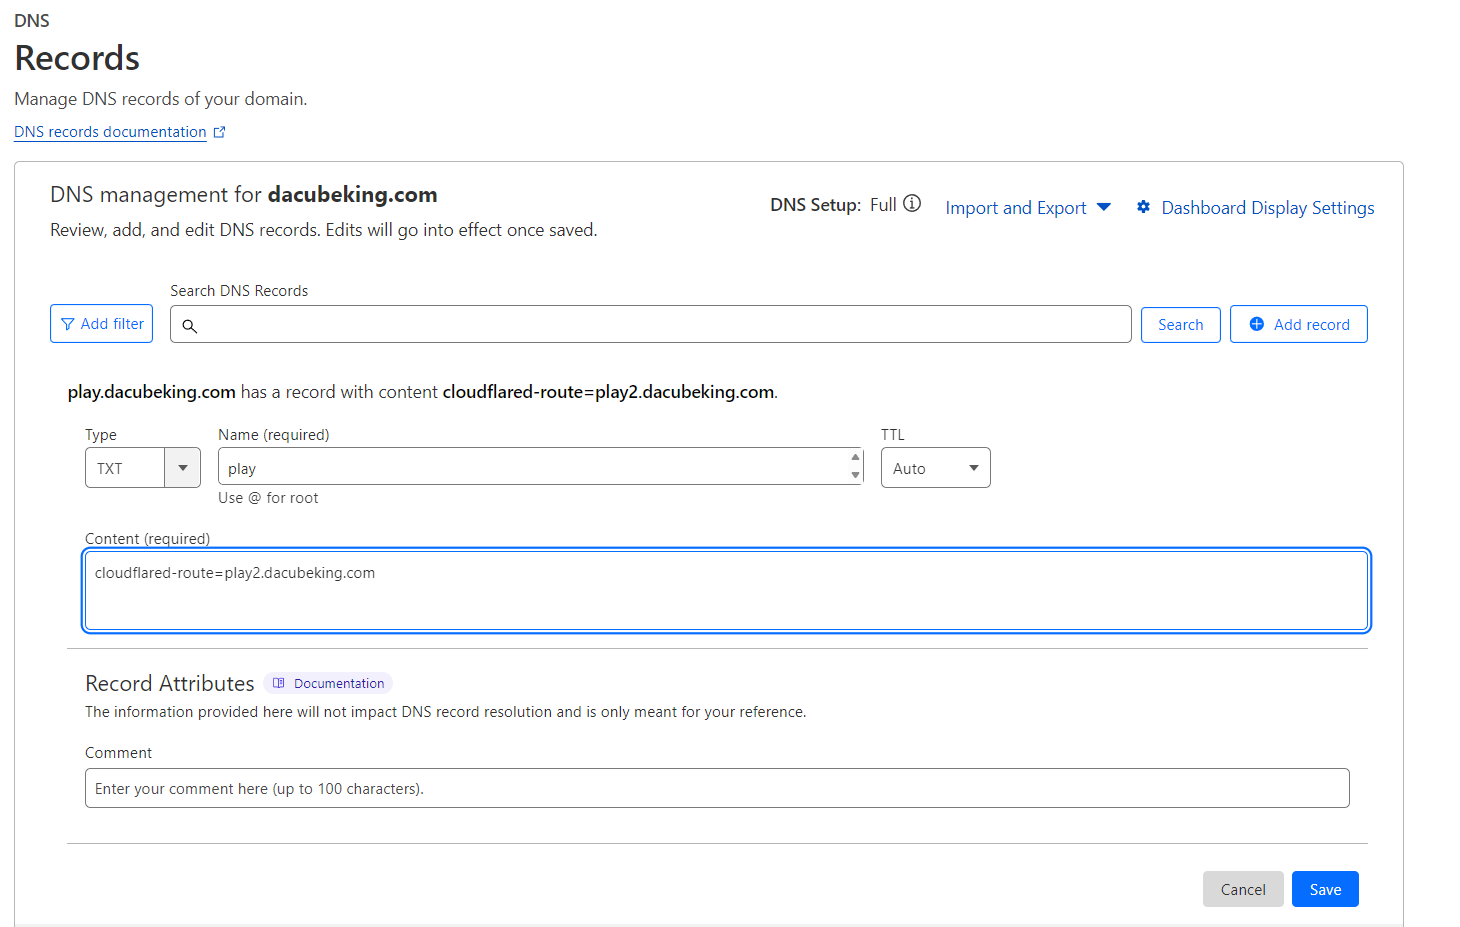Save the DNS record
Screen dimensions: 1460x927
(1325, 889)
